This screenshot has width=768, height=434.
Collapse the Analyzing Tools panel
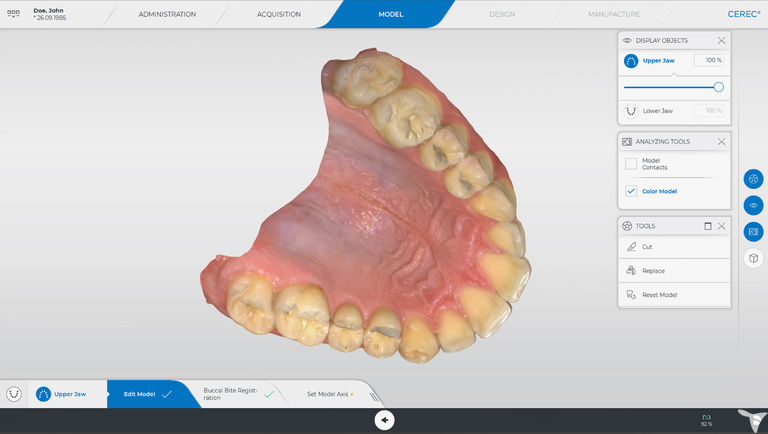click(x=721, y=142)
